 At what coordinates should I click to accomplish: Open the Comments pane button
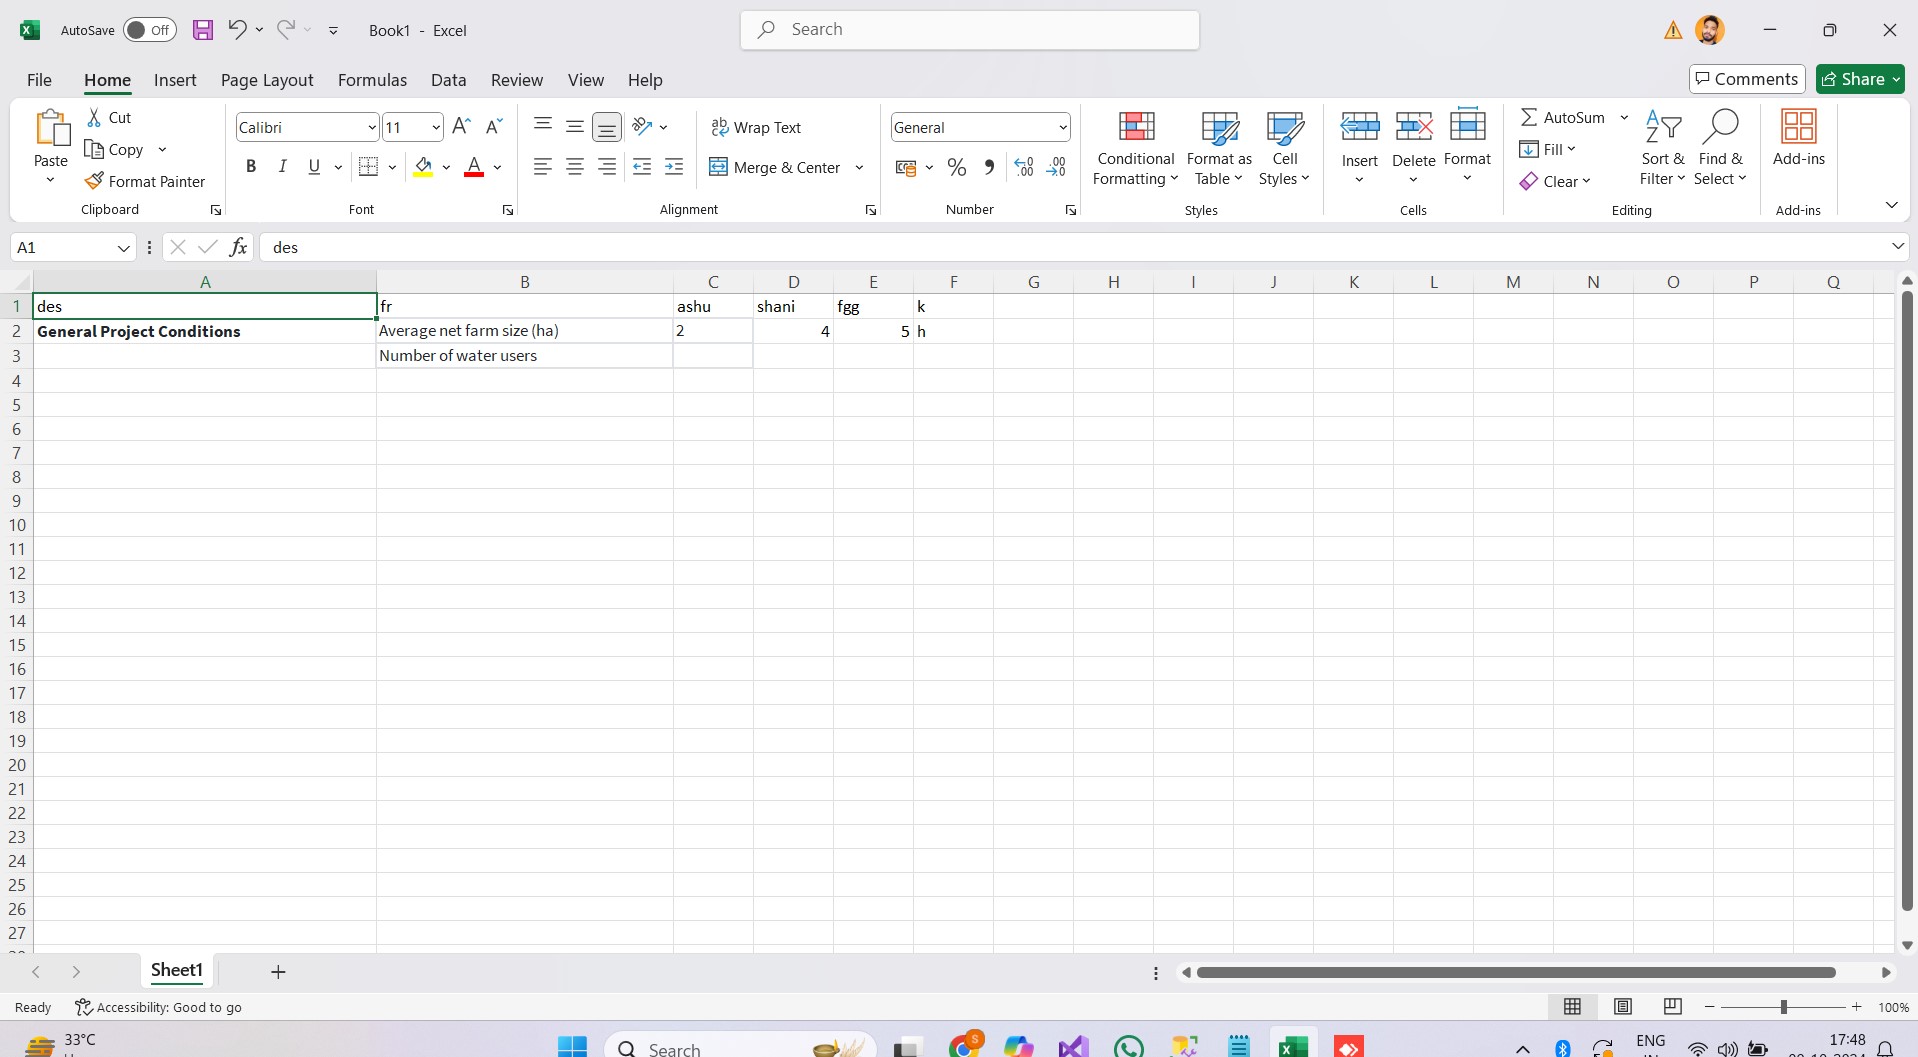tap(1746, 79)
